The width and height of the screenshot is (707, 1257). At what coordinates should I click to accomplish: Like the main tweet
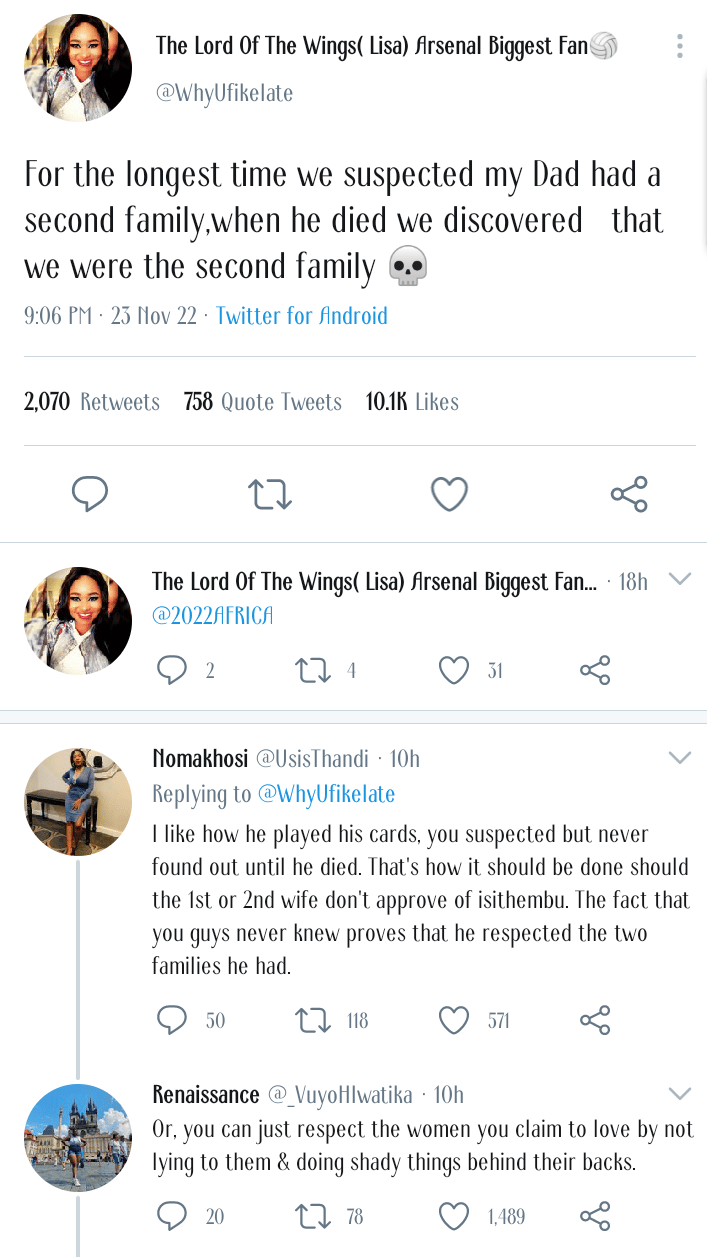tap(449, 494)
